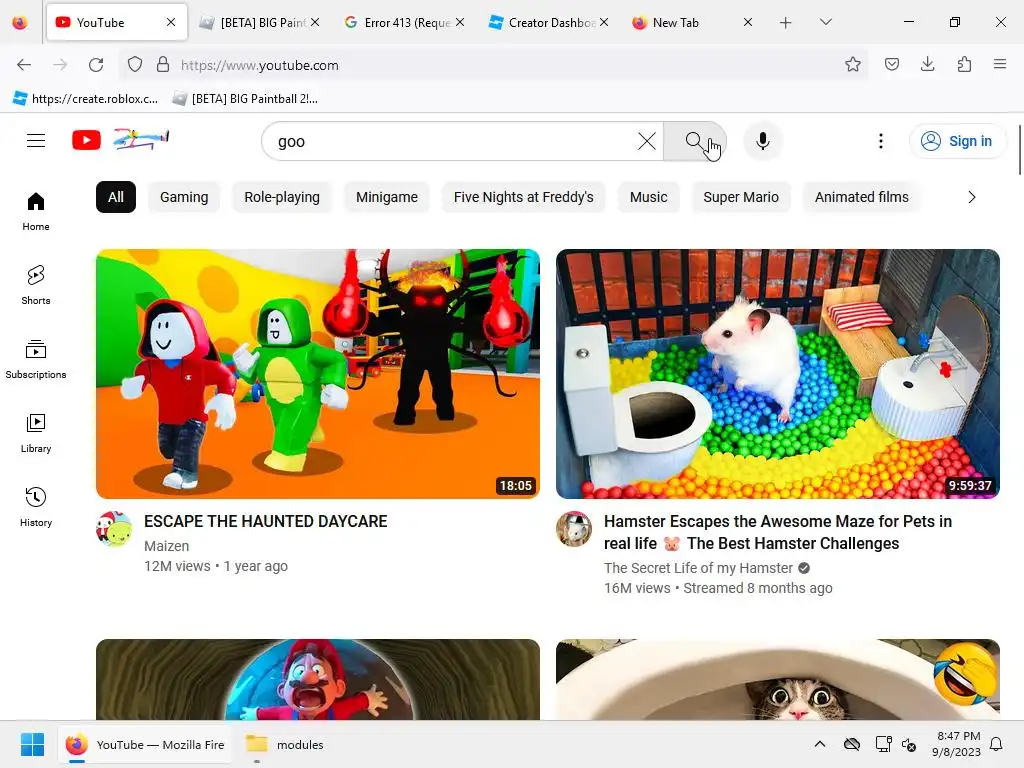Select the YouTube browser tab
Screen dimensions: 1024x768
(117, 23)
